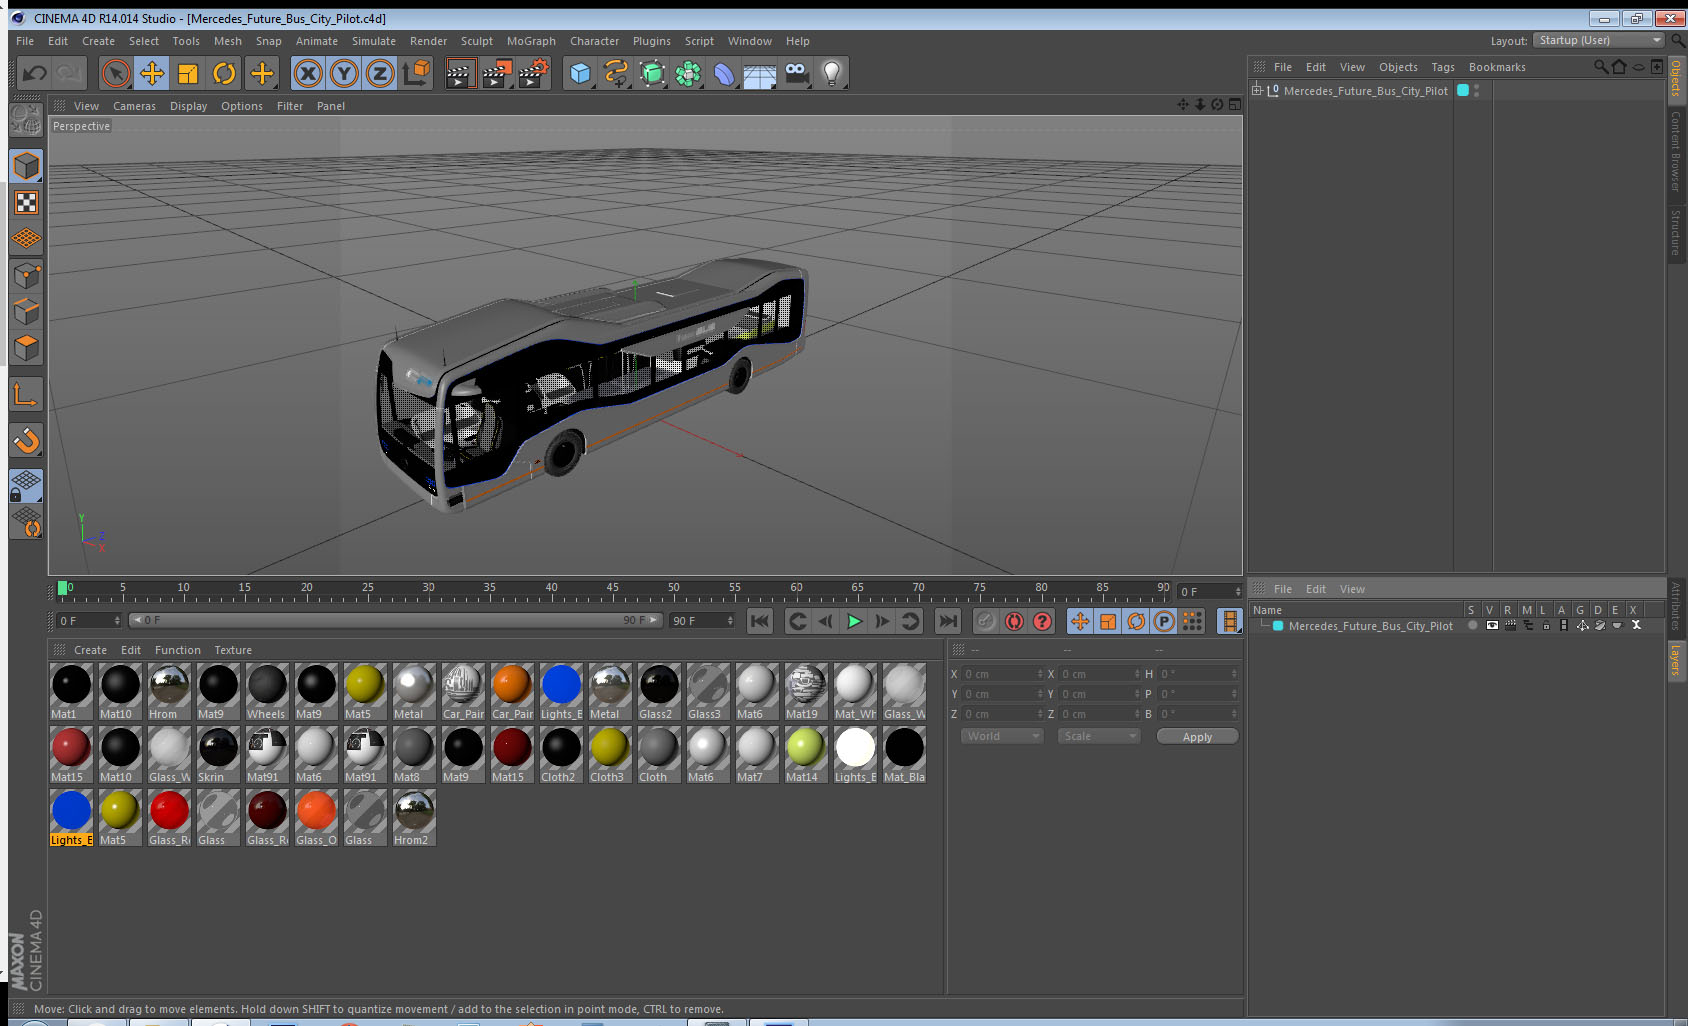Open the Render menu
The image size is (1688, 1026).
pyautogui.click(x=428, y=41)
